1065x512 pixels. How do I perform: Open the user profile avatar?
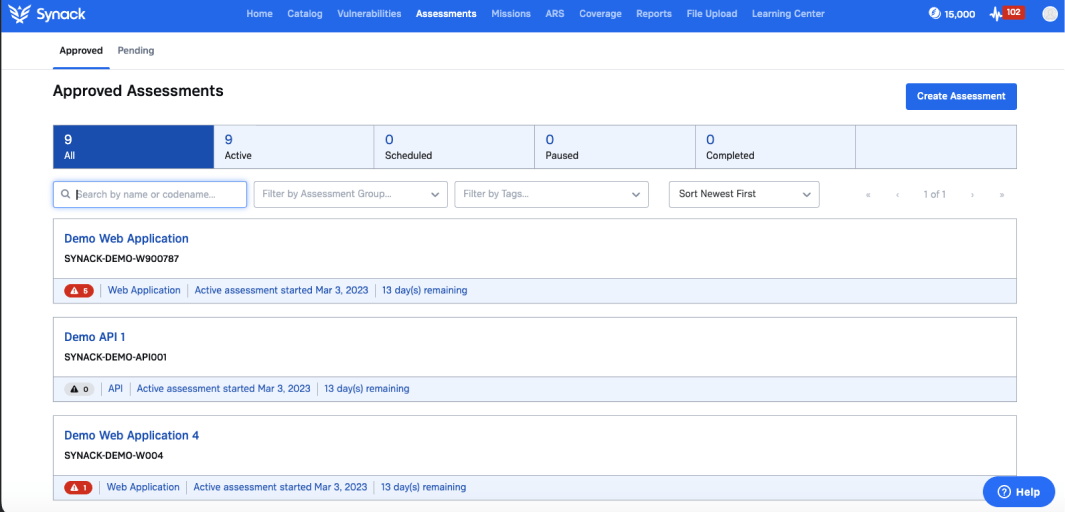pyautogui.click(x=1049, y=14)
